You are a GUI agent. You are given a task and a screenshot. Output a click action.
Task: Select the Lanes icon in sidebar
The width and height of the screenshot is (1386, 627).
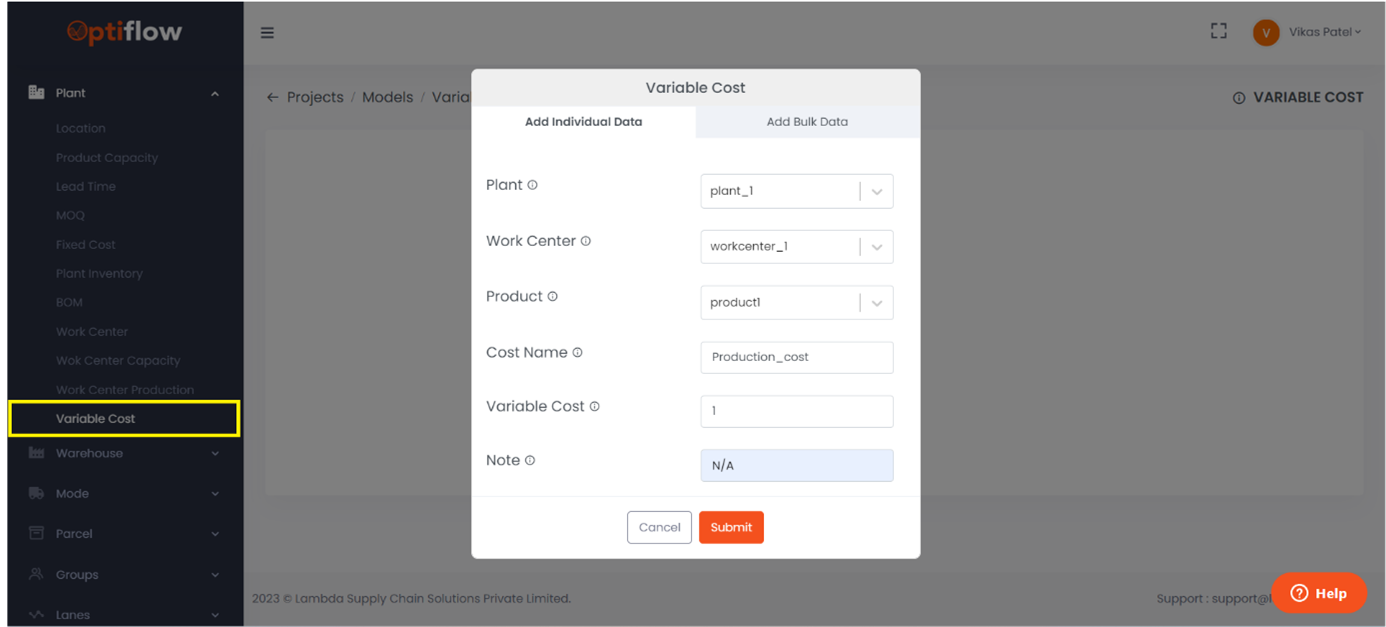tap(35, 612)
